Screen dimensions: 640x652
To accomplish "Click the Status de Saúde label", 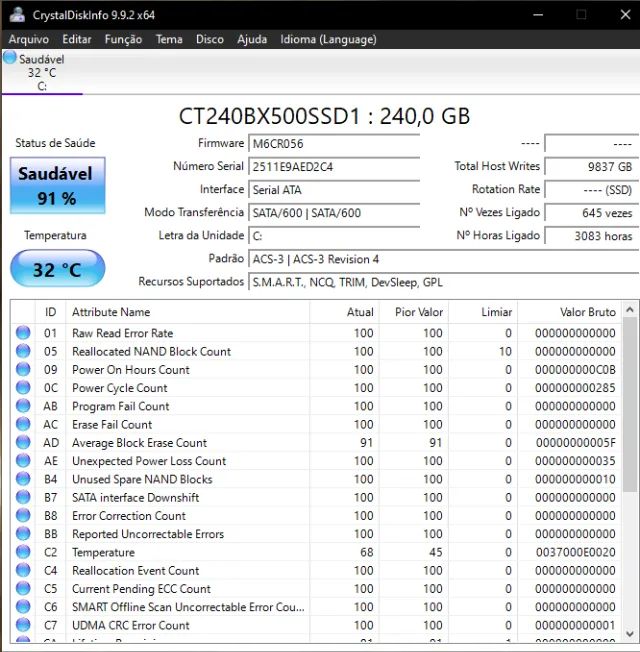I will 55,143.
